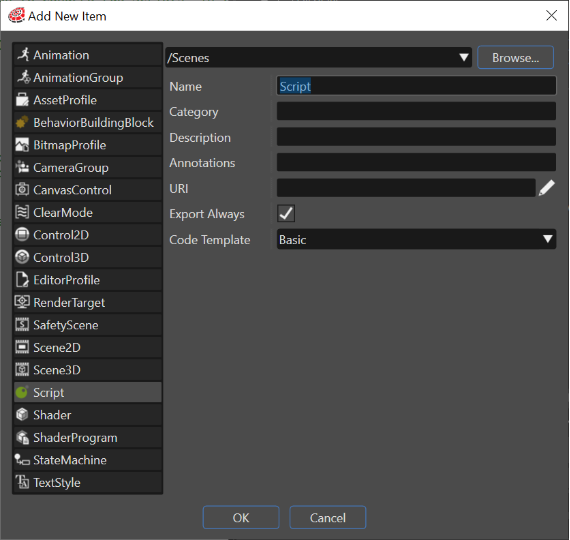Image resolution: width=570 pixels, height=540 pixels.
Task: Click the Control3D cube icon
Action: 22,257
